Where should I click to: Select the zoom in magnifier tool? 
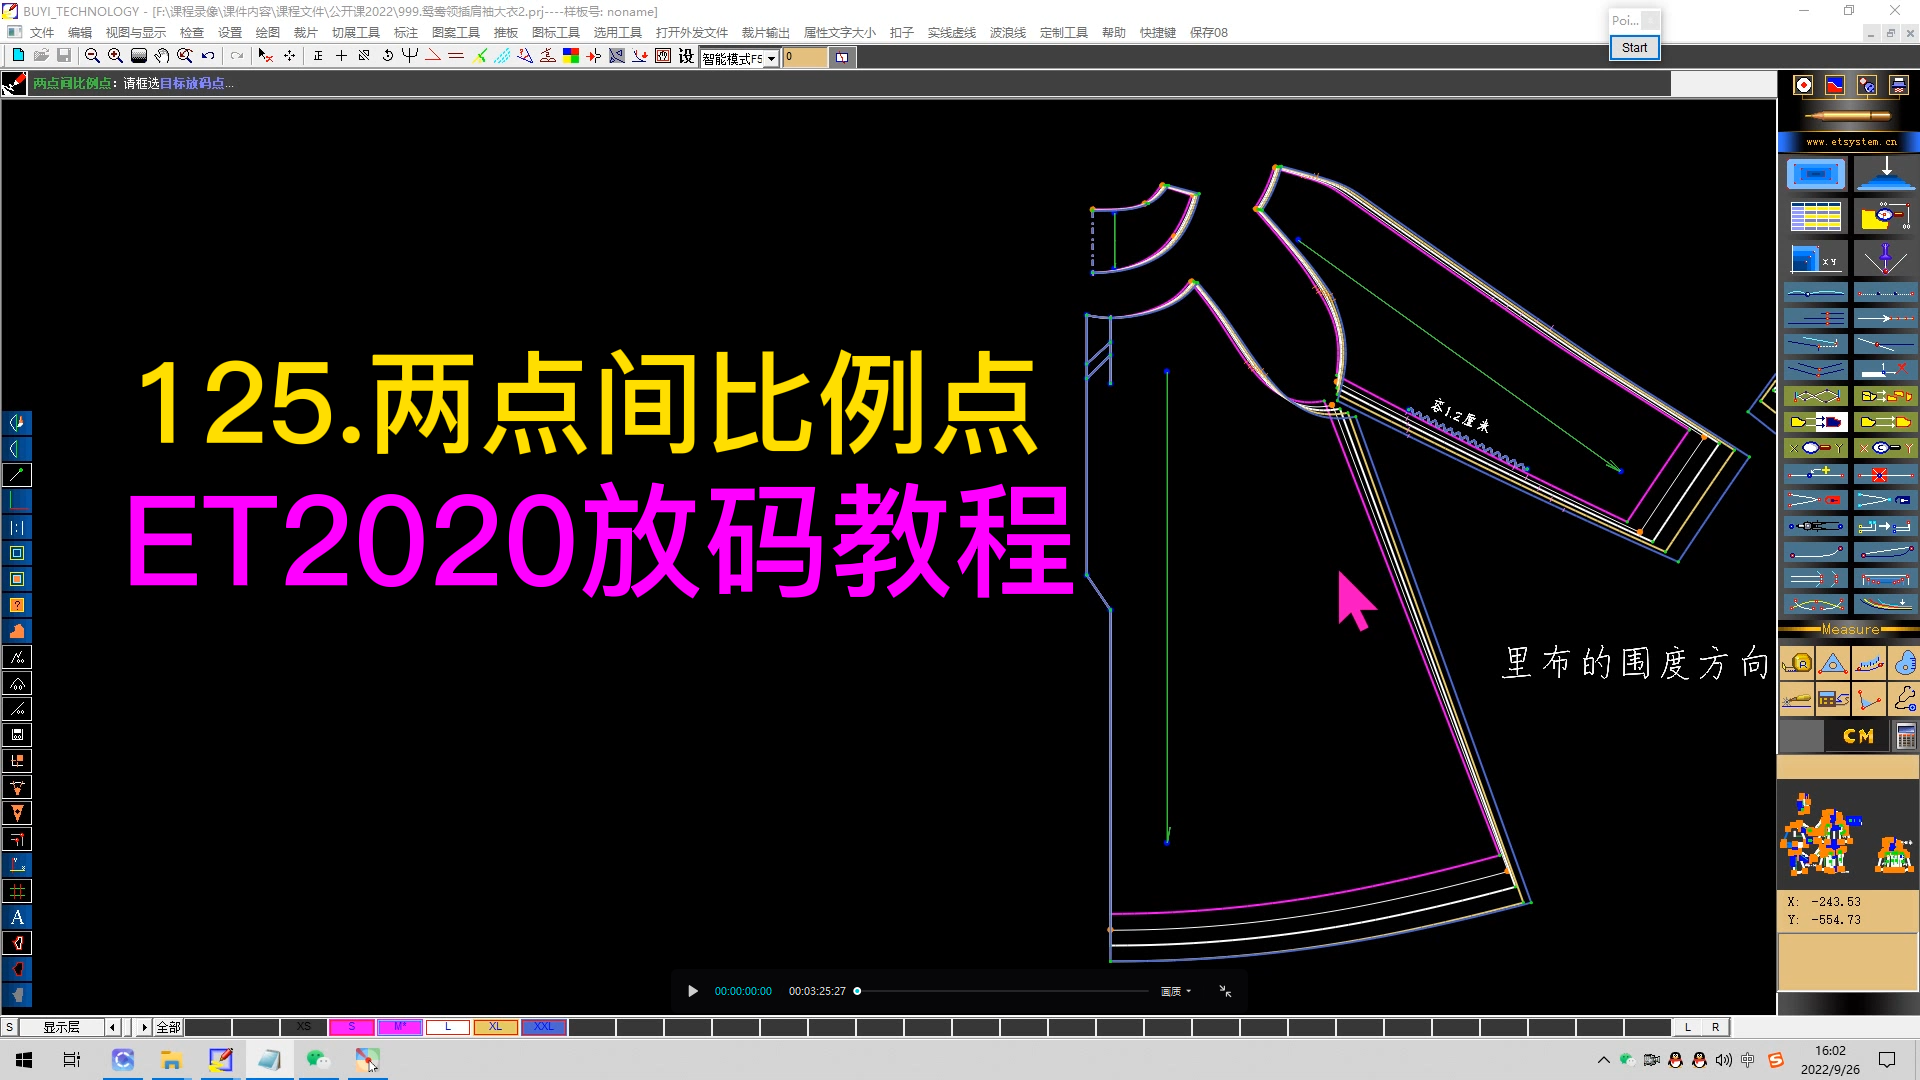coord(115,56)
